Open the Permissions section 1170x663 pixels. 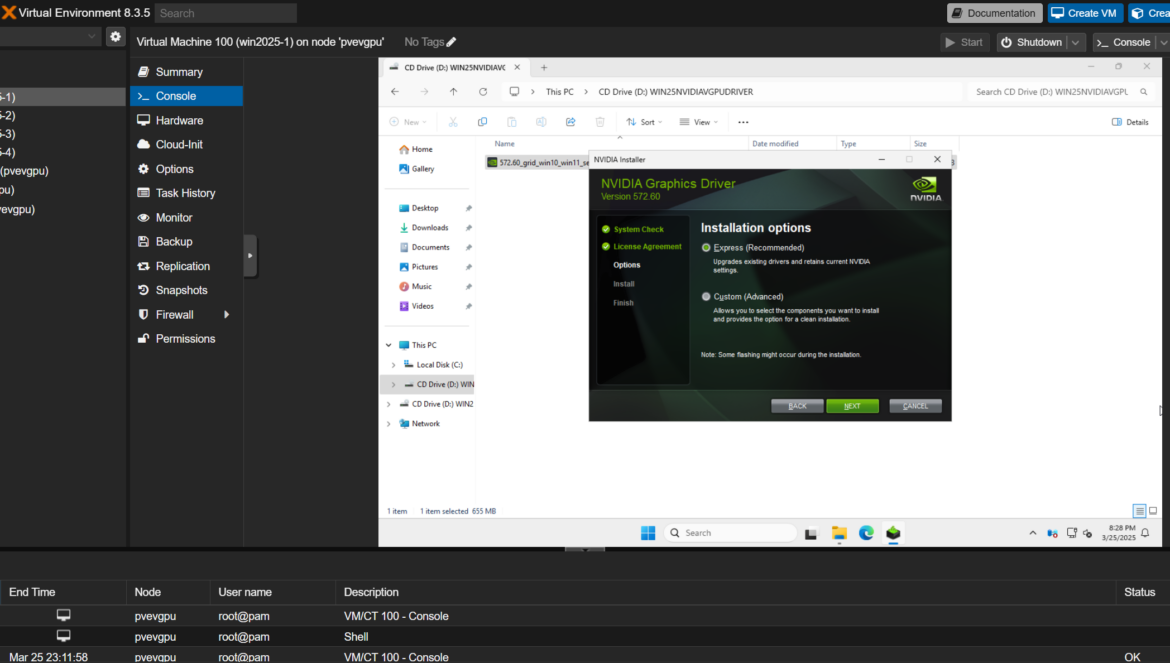tap(187, 339)
